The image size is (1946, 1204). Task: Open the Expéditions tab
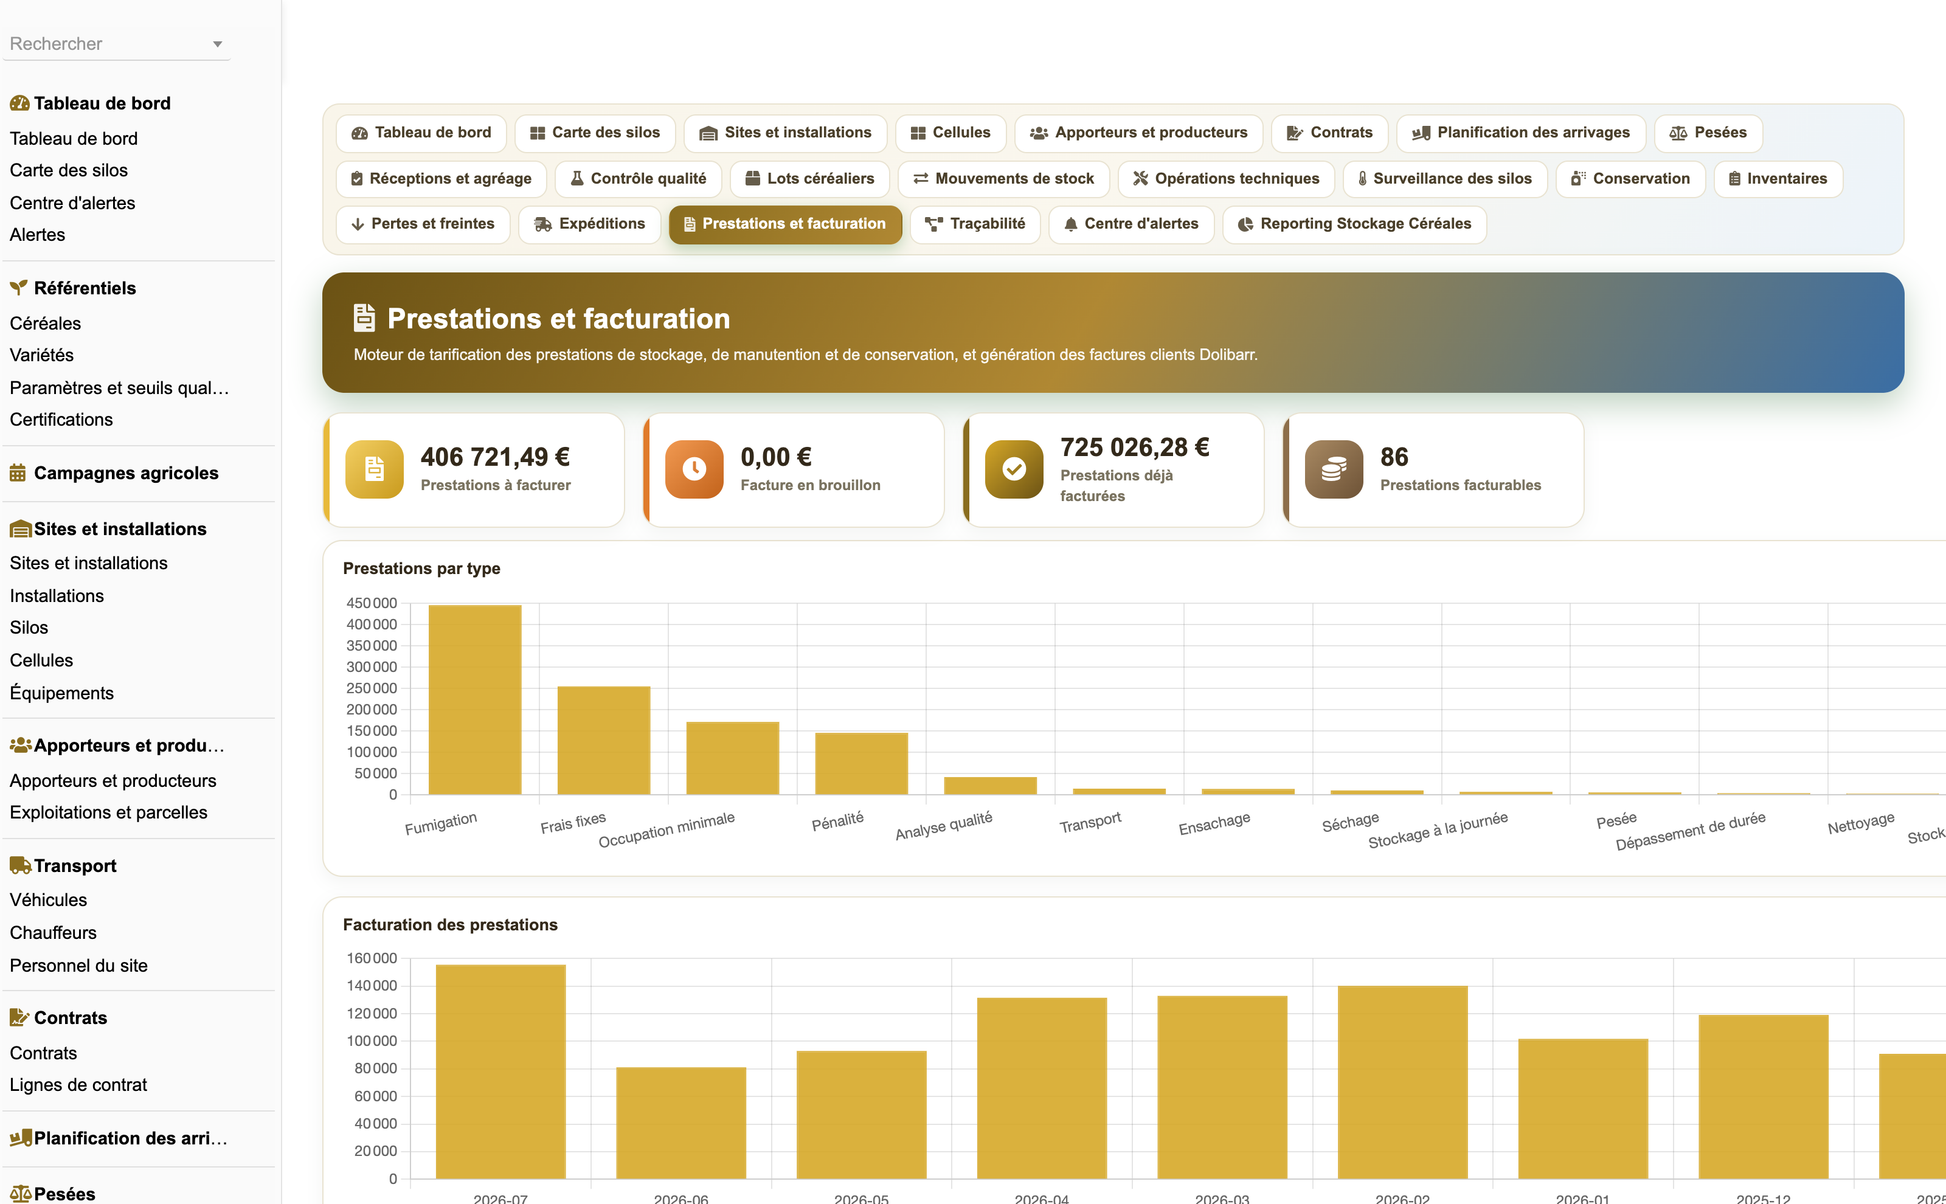(589, 224)
